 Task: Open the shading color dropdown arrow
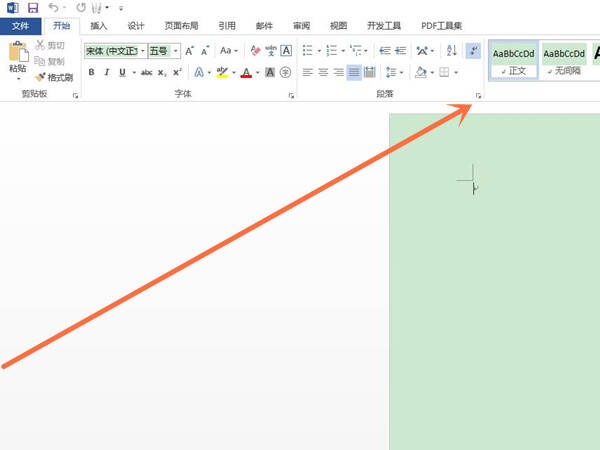(x=432, y=72)
